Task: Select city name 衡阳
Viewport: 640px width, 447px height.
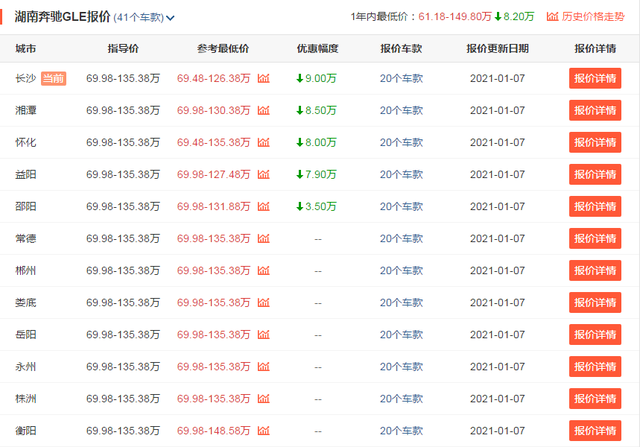Action: tap(26, 431)
